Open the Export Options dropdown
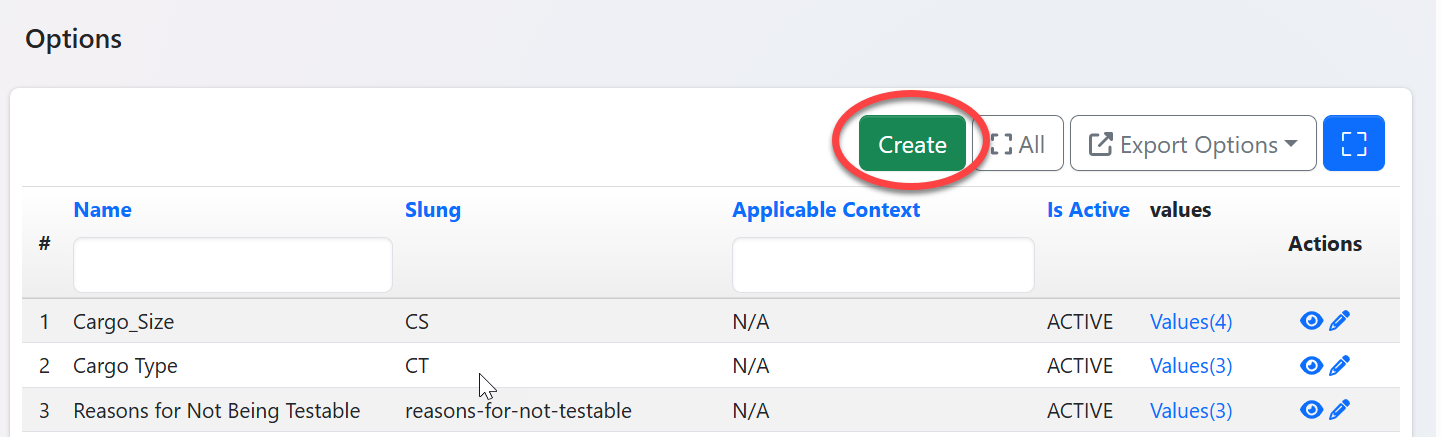Image resolution: width=1441 pixels, height=437 pixels. pos(1192,145)
